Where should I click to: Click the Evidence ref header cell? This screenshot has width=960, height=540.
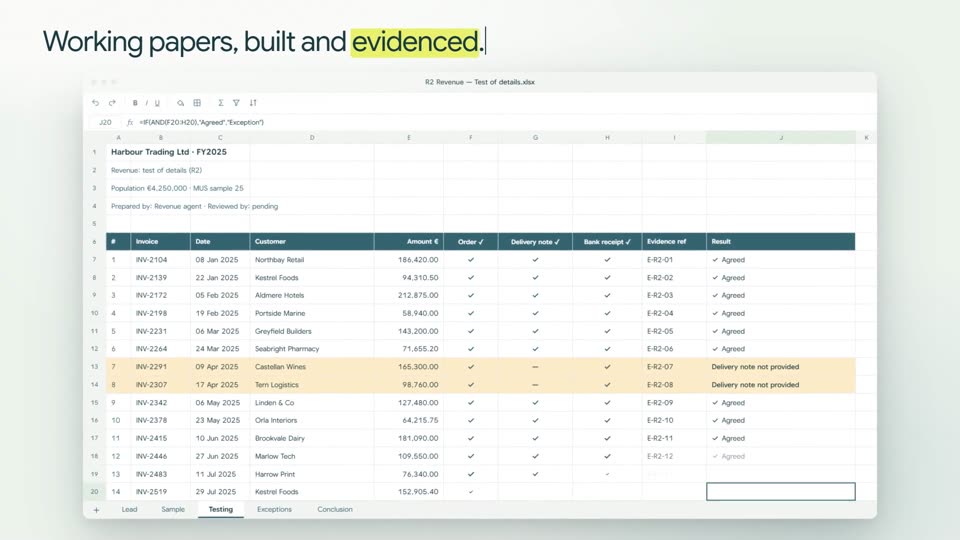[674, 242]
